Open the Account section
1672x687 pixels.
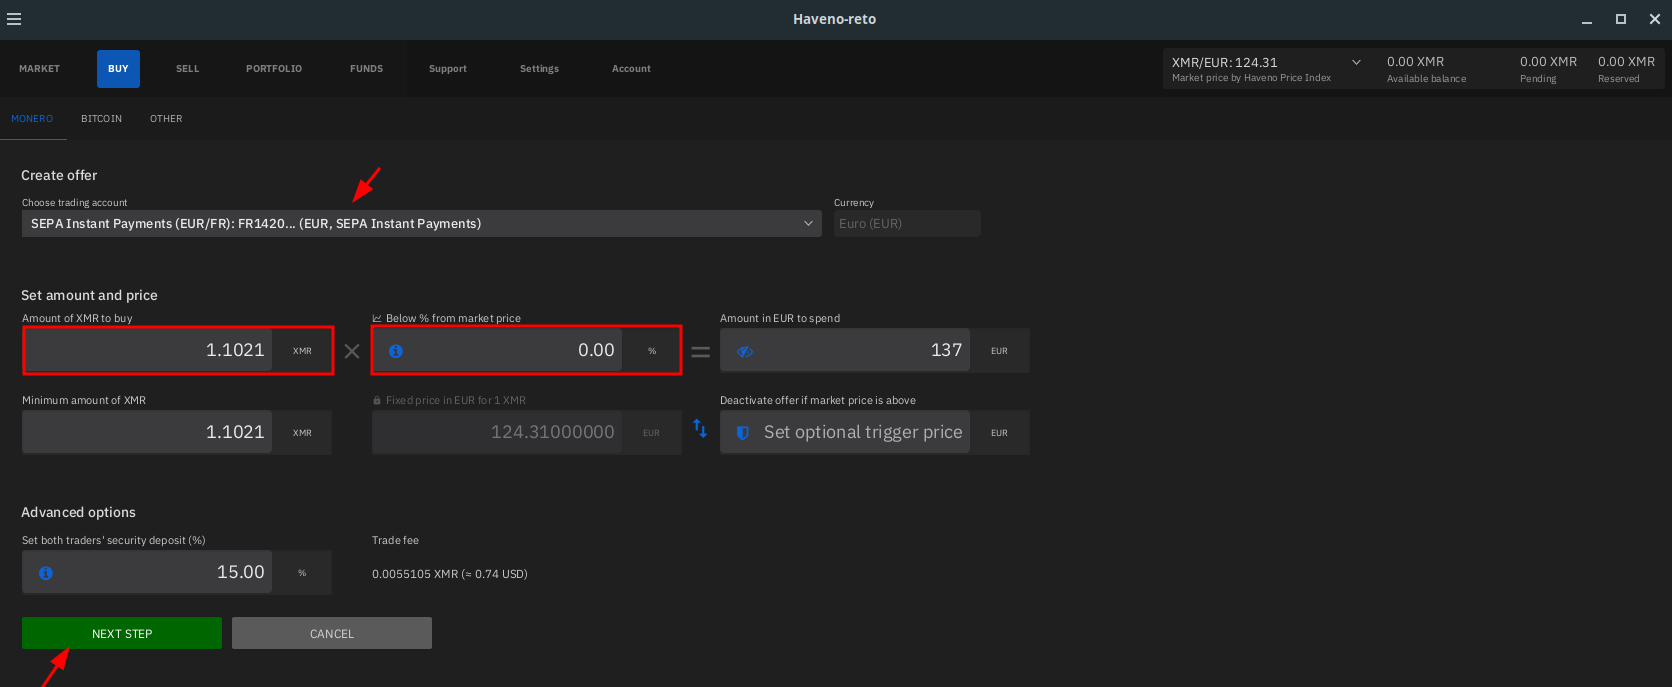click(632, 69)
